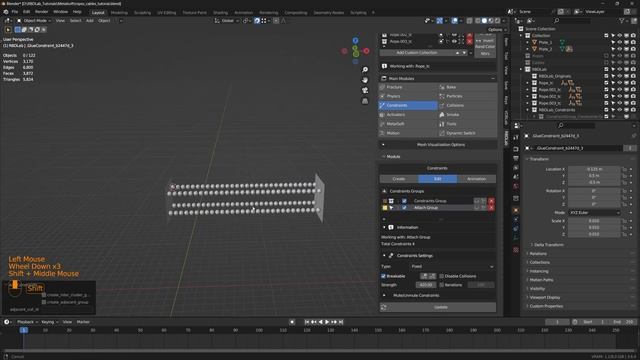Collapse the Constraints Settings section
Viewport: 640px width, 360px height.
tap(384, 256)
